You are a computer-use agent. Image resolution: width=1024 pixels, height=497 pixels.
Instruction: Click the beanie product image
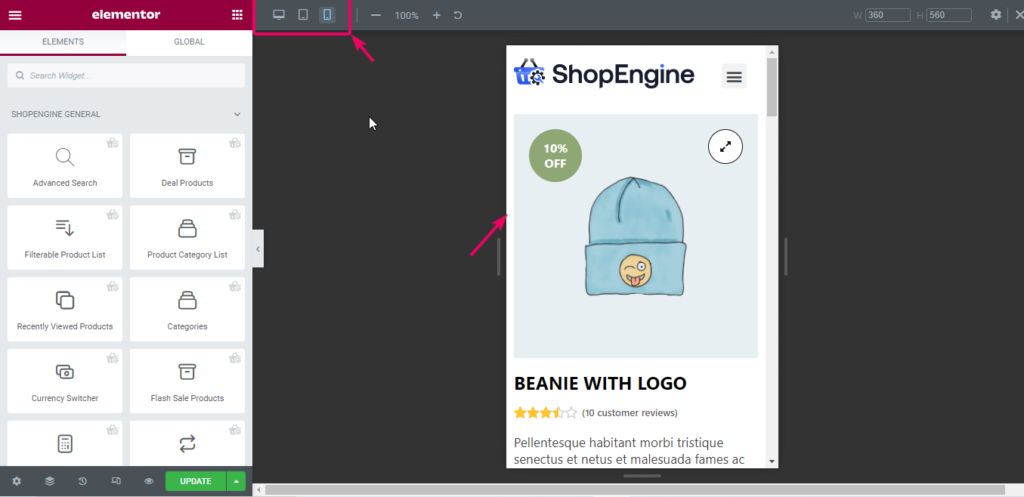635,236
